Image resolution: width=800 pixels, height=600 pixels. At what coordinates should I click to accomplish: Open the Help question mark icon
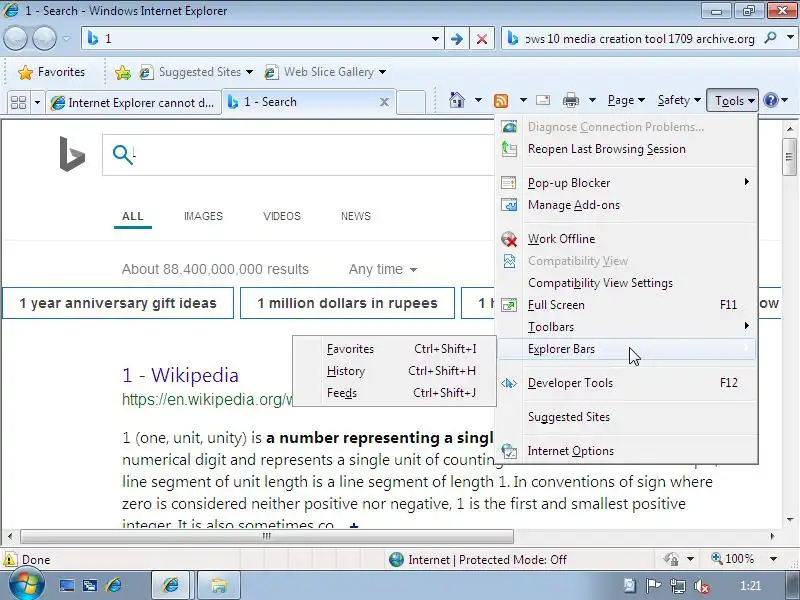[771, 101]
